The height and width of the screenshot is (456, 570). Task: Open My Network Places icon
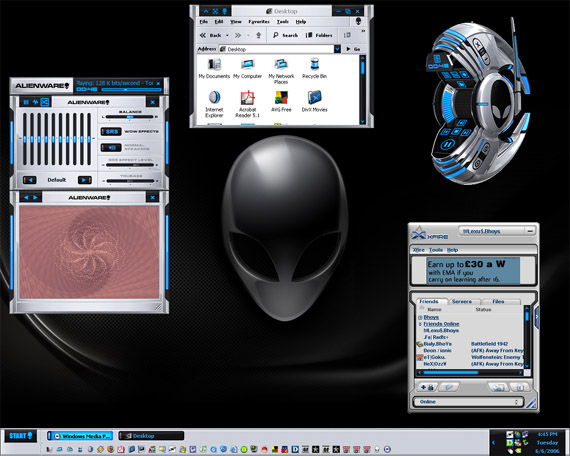[x=281, y=71]
